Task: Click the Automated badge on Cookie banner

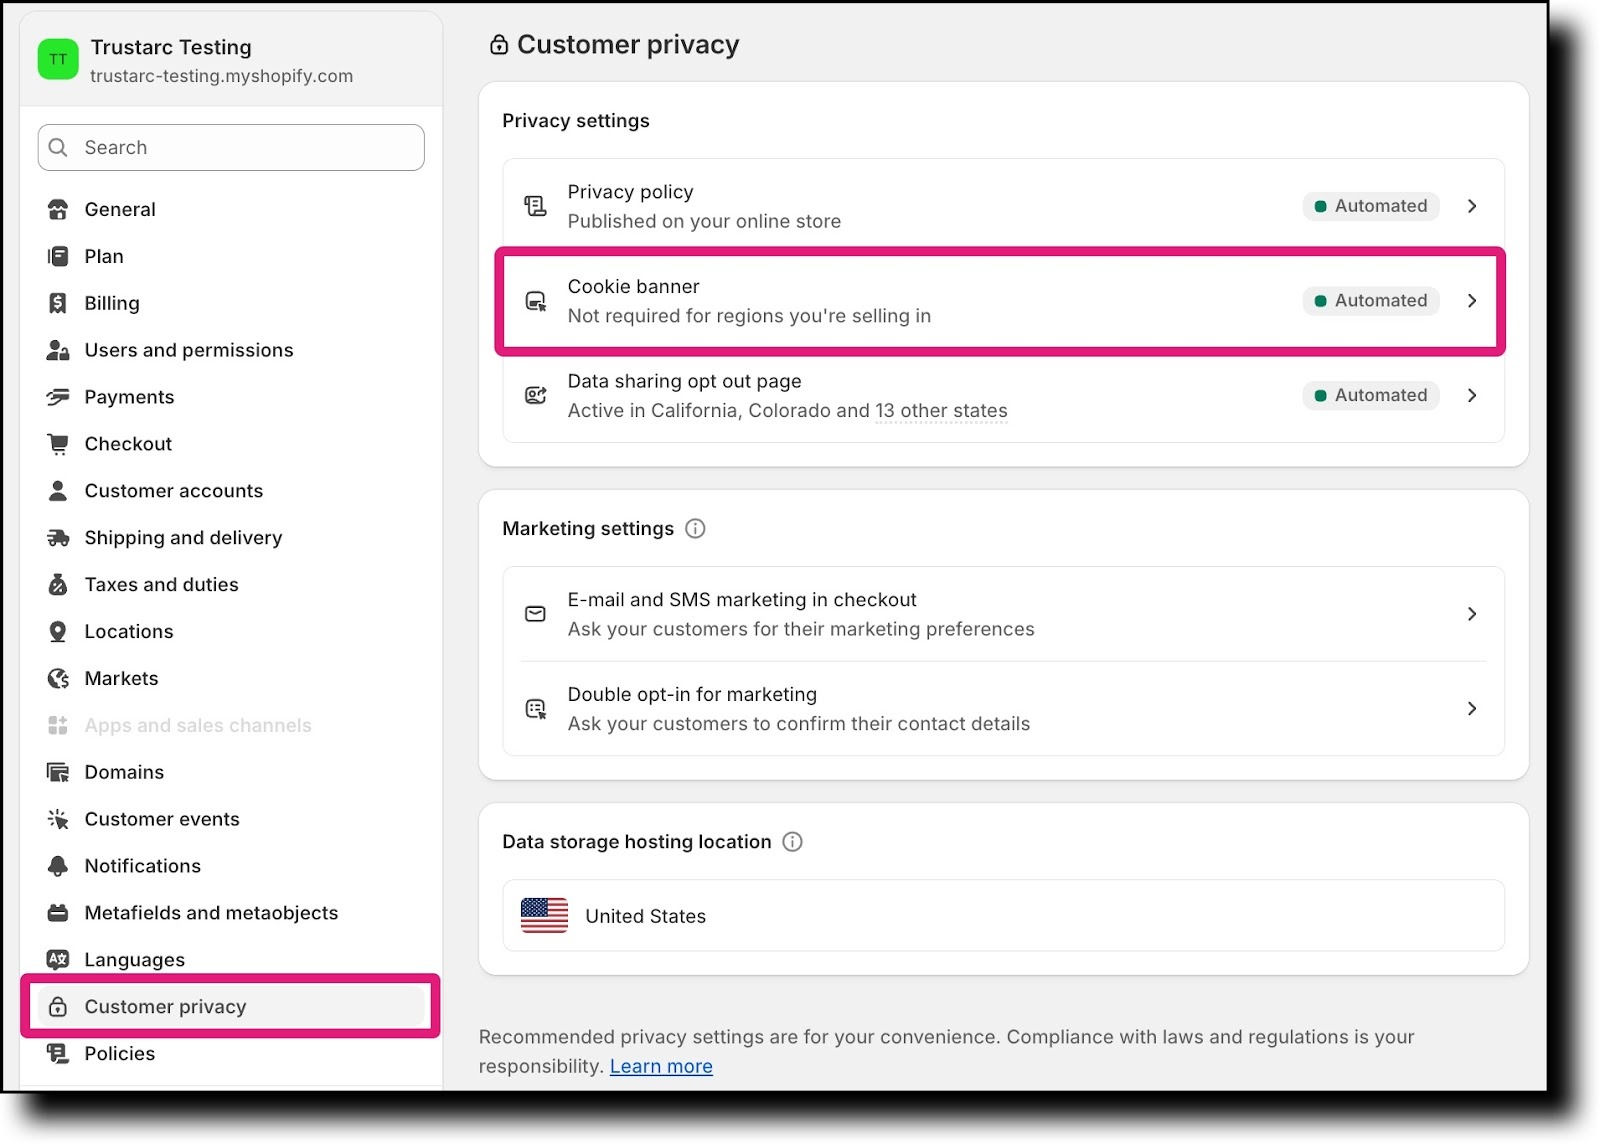Action: pyautogui.click(x=1371, y=301)
